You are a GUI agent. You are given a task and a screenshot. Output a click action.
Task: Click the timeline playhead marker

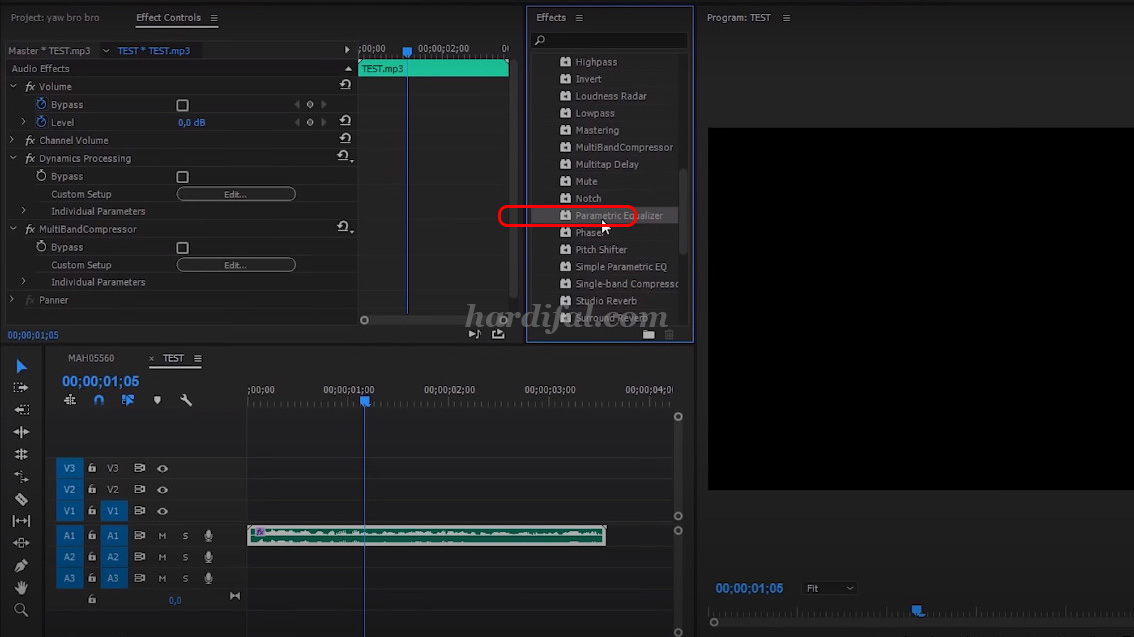click(x=365, y=401)
